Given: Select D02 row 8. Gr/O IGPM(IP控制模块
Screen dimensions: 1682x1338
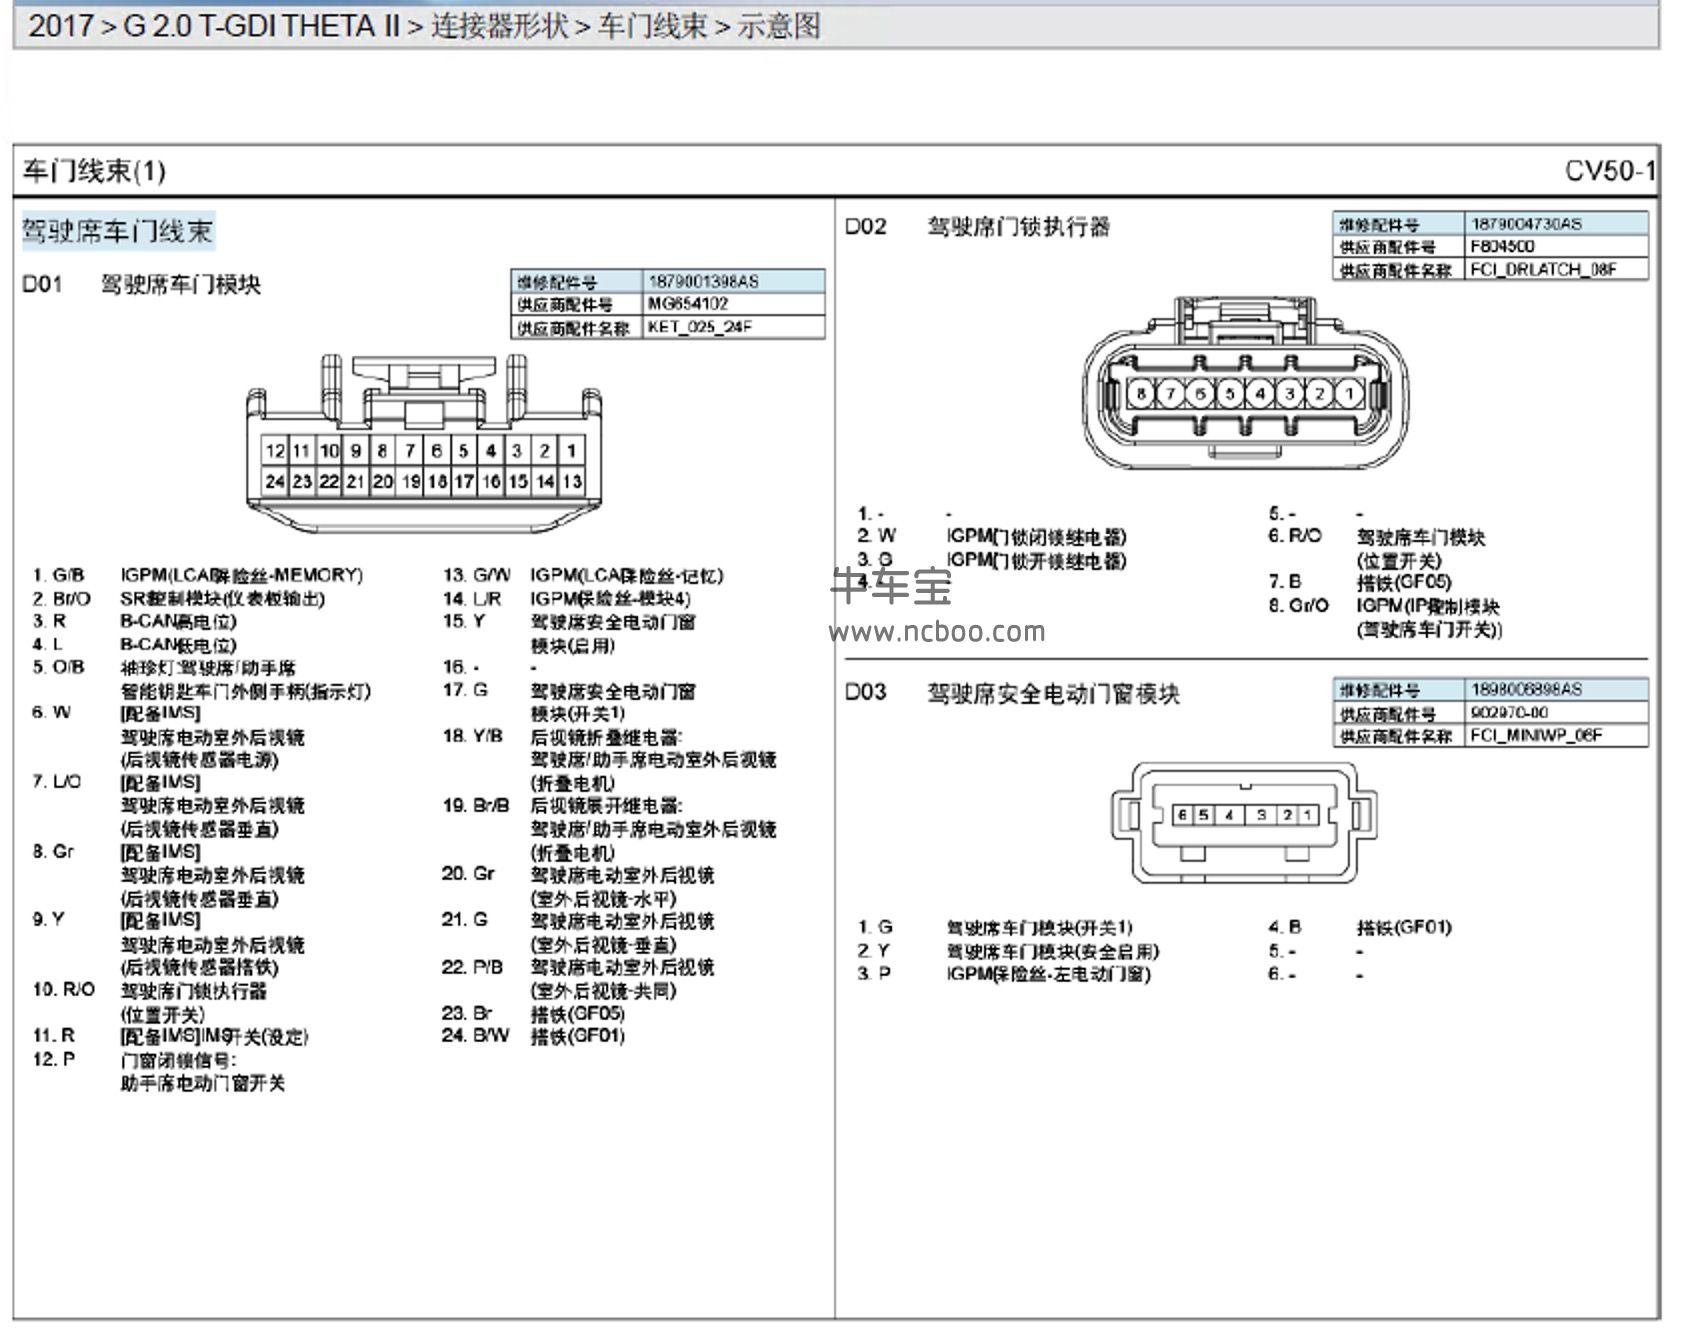Looking at the screenshot, I should [x=1385, y=617].
